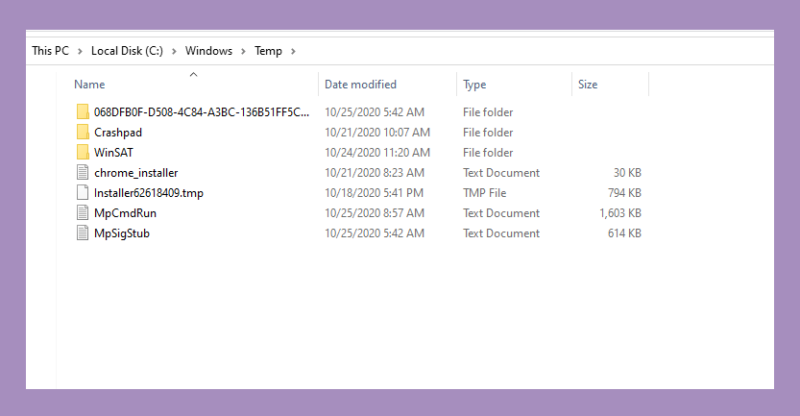The height and width of the screenshot is (416, 800).
Task: Navigate to This PC breadcrumb
Action: tap(50, 51)
